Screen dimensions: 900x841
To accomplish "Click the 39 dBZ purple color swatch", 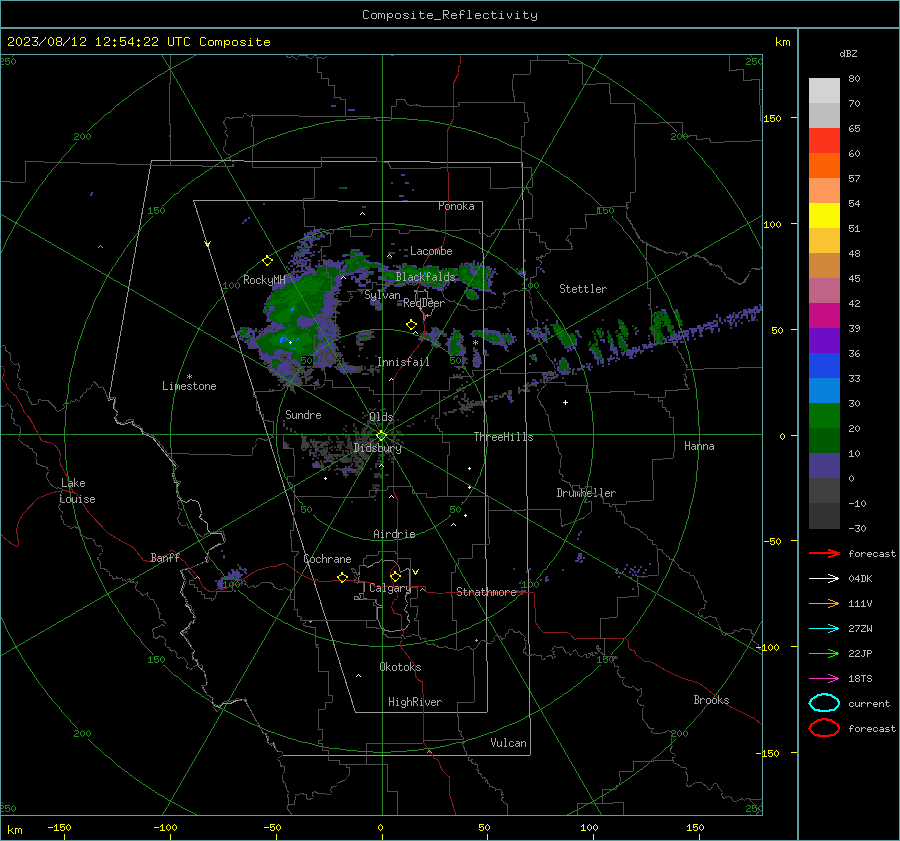I will [824, 340].
